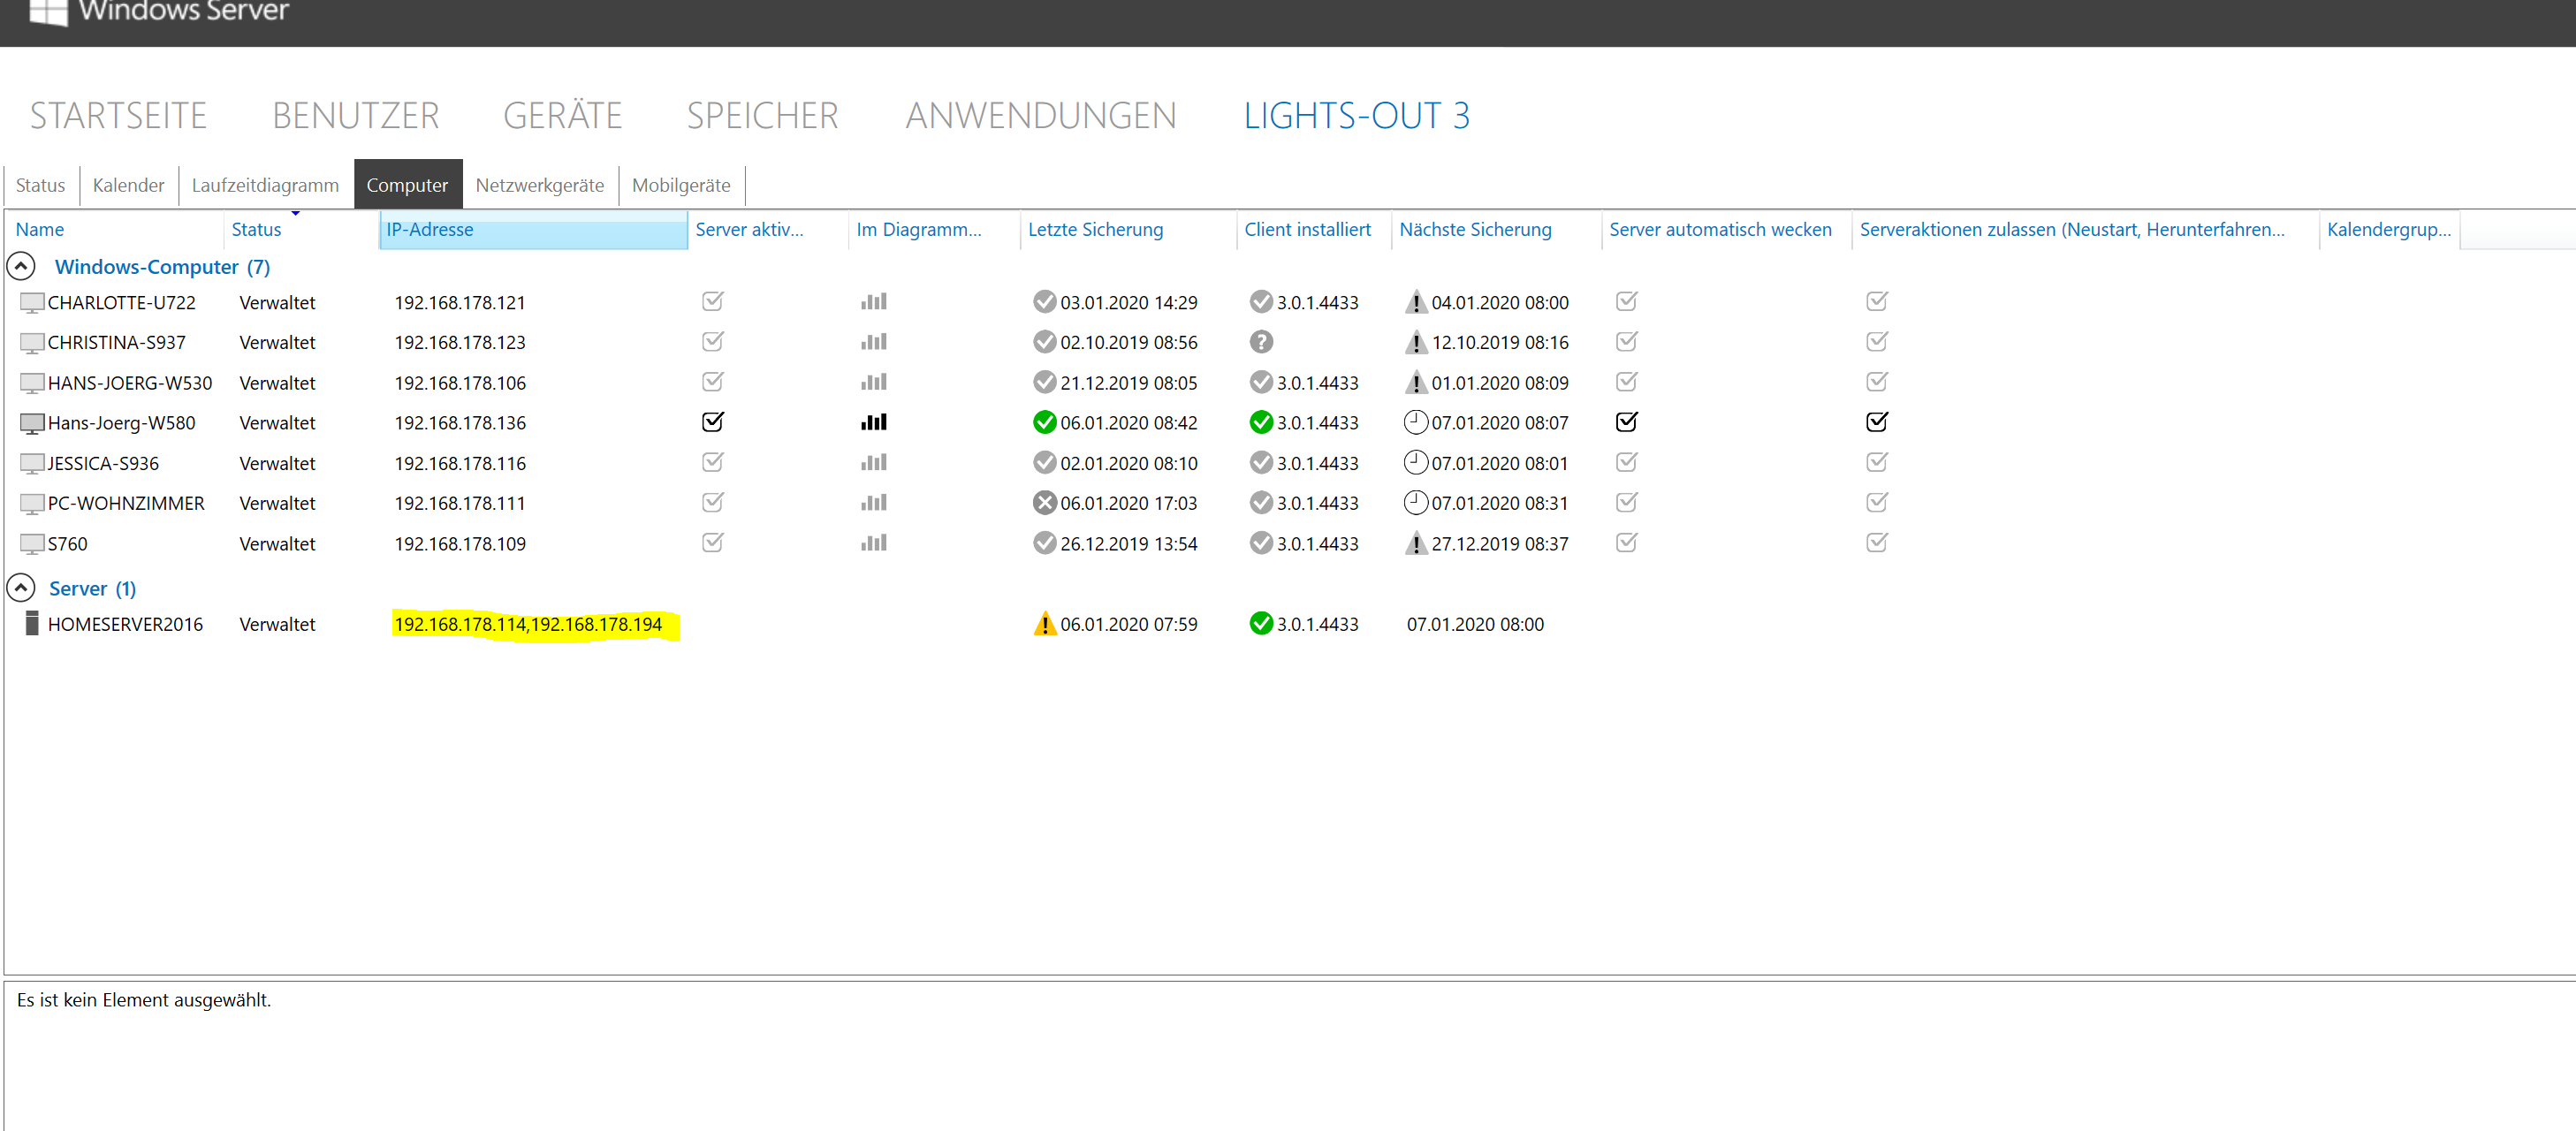Select the Hans-Joerg-W580 monitor icon

(32, 423)
